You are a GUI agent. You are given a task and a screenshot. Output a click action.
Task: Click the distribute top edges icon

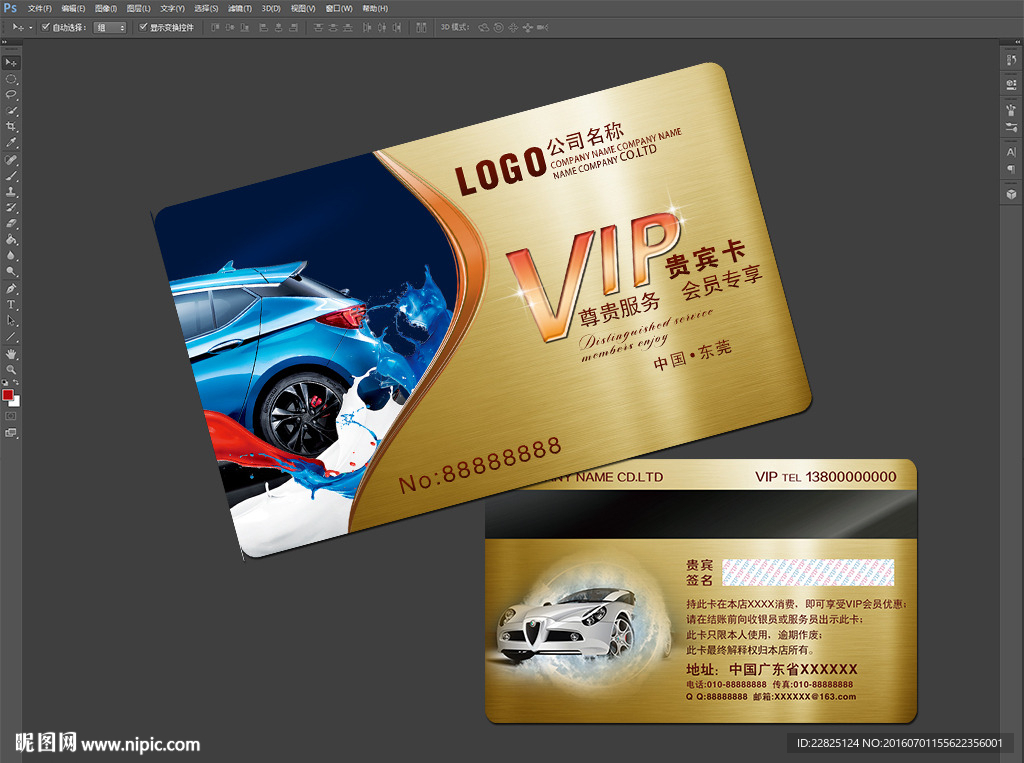[319, 27]
